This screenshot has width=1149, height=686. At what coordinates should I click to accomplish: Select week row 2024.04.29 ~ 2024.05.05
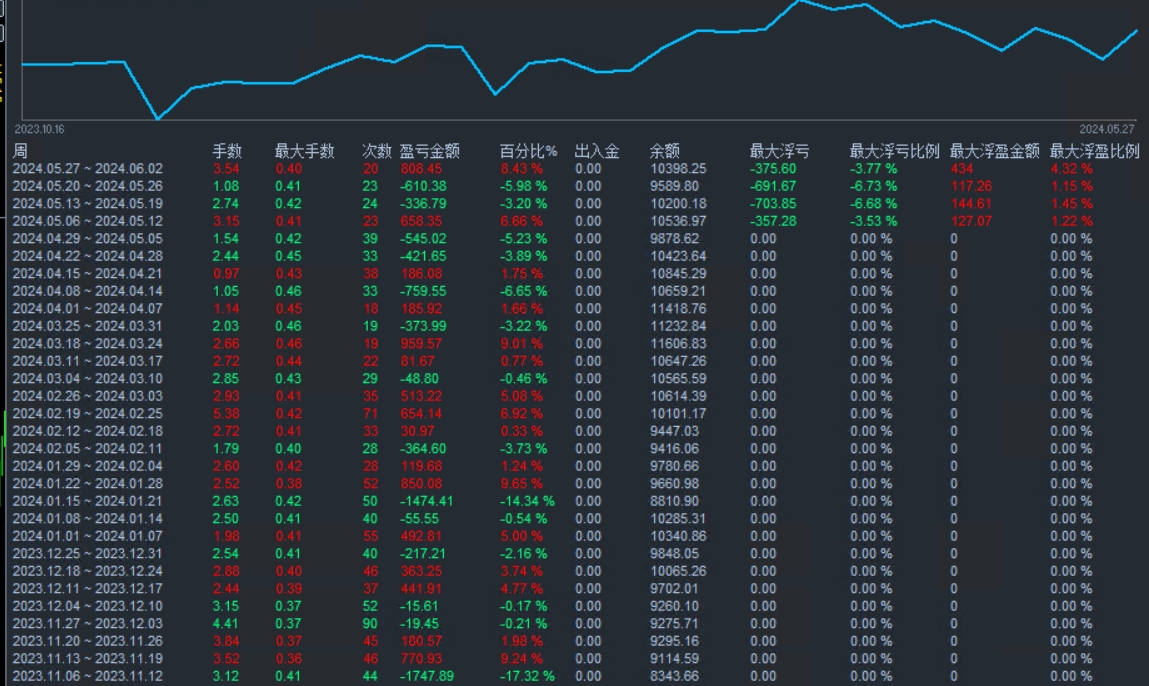click(x=574, y=239)
